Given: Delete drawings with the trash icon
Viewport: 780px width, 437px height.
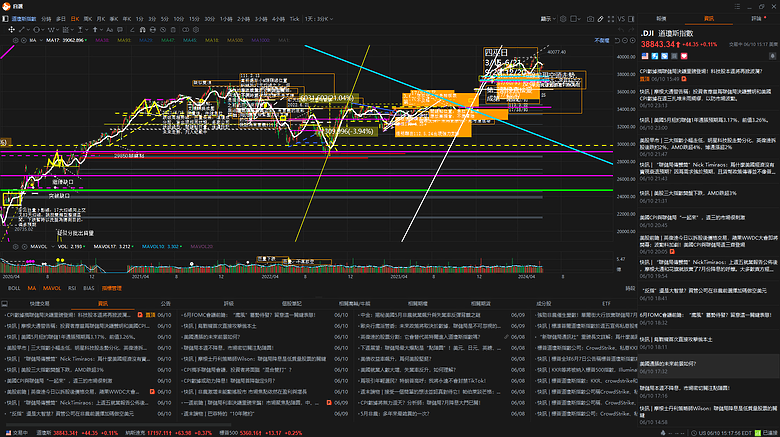Looking at the screenshot, I should coord(173,30).
